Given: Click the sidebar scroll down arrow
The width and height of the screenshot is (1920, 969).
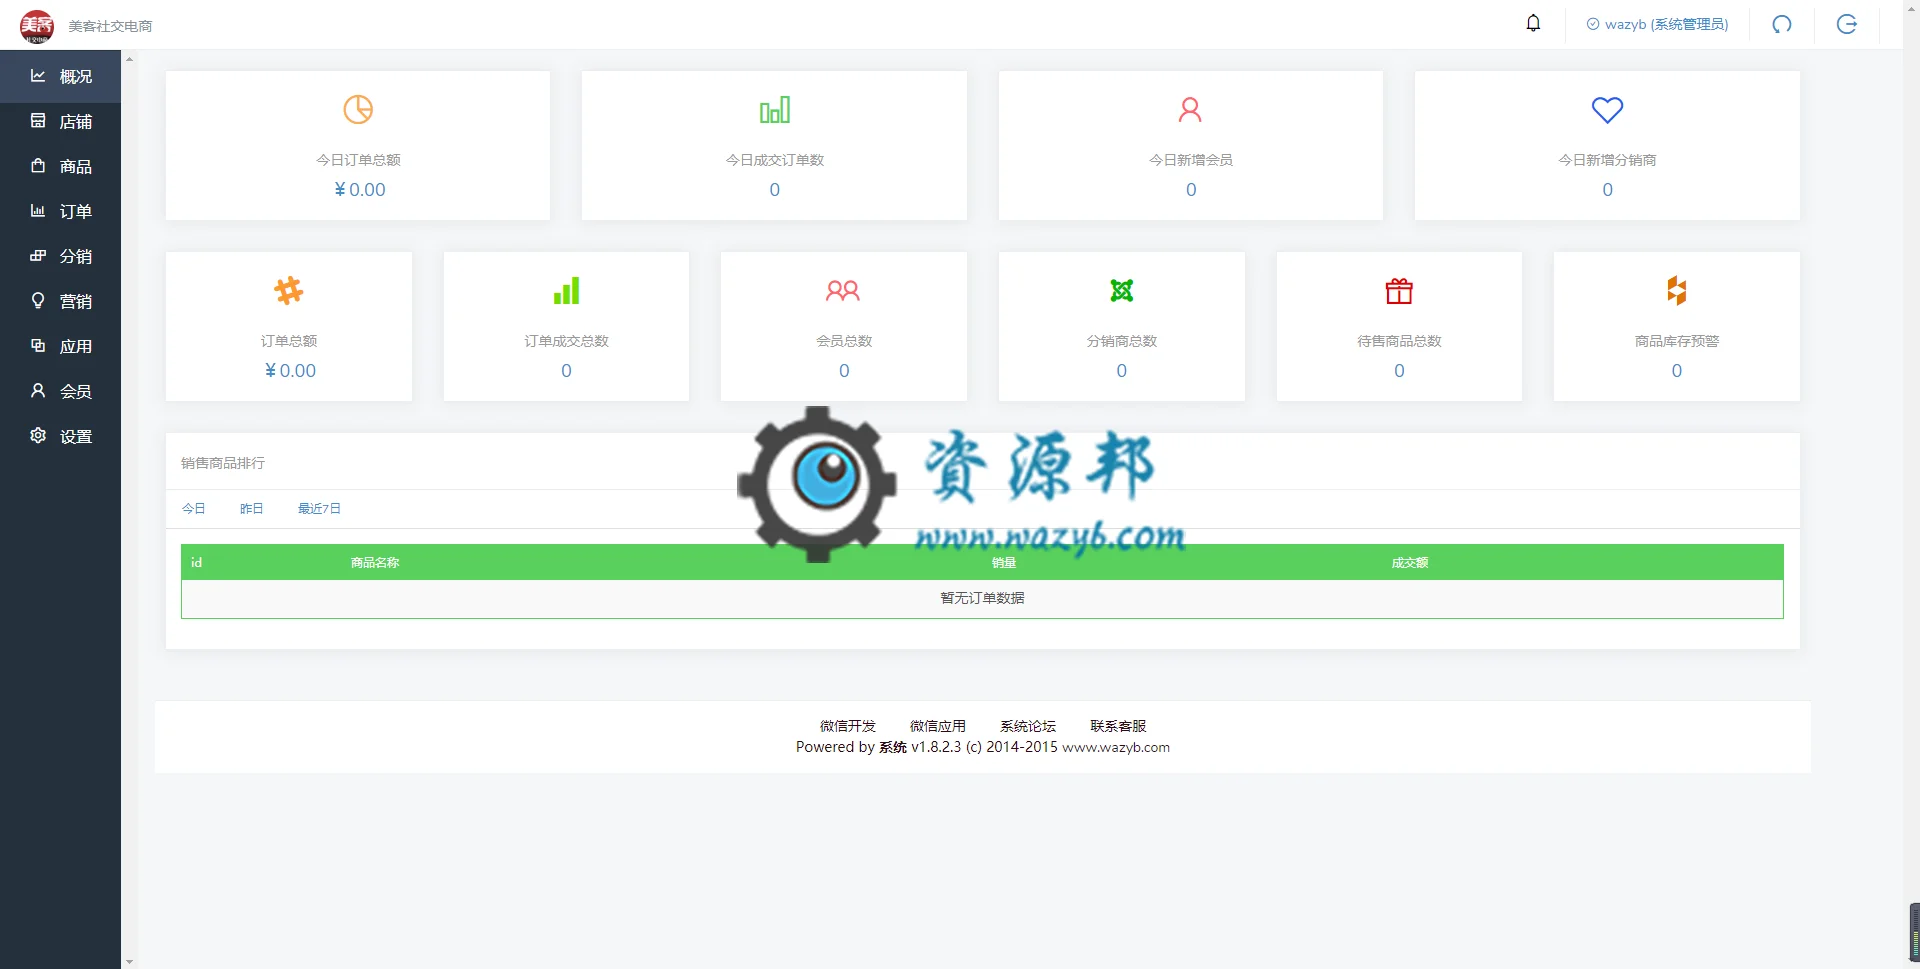Looking at the screenshot, I should (x=129, y=961).
